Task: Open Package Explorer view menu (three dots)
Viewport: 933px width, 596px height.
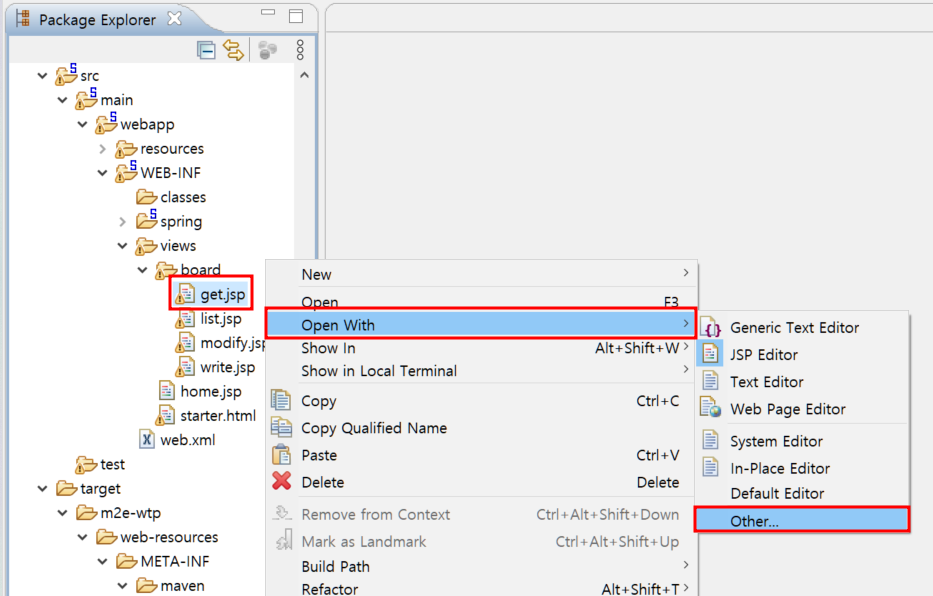Action: pos(300,51)
